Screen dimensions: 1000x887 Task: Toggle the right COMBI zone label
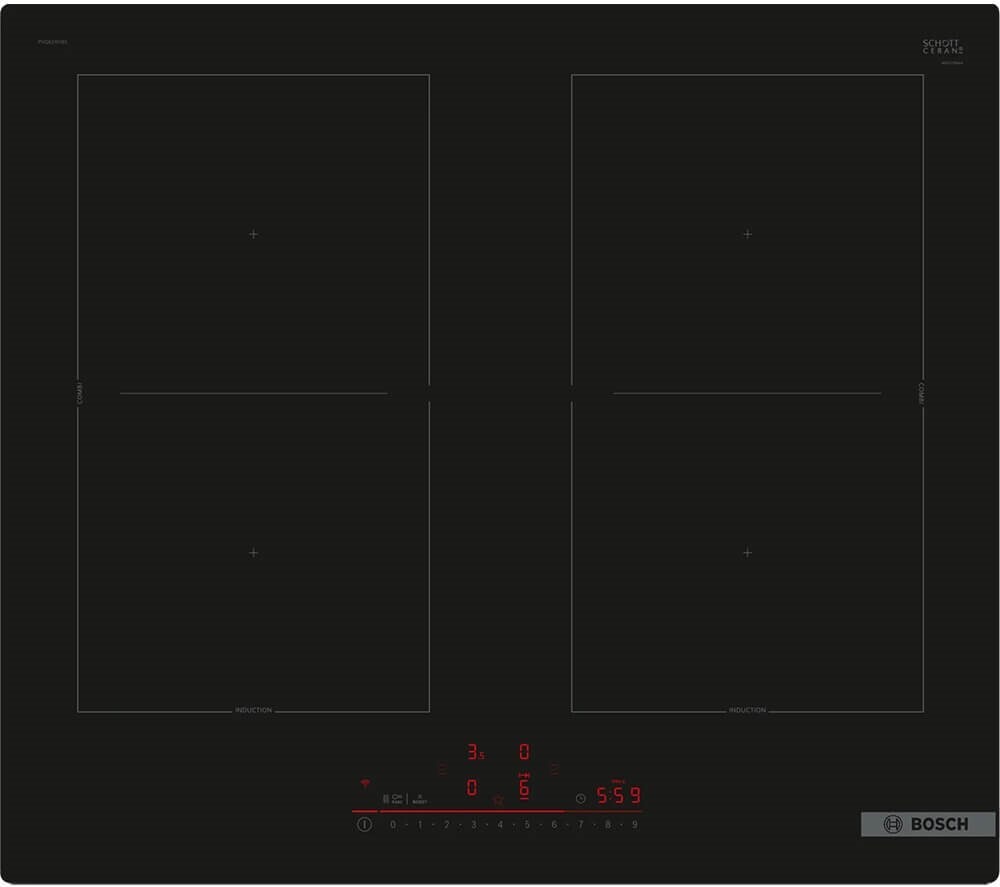921,393
